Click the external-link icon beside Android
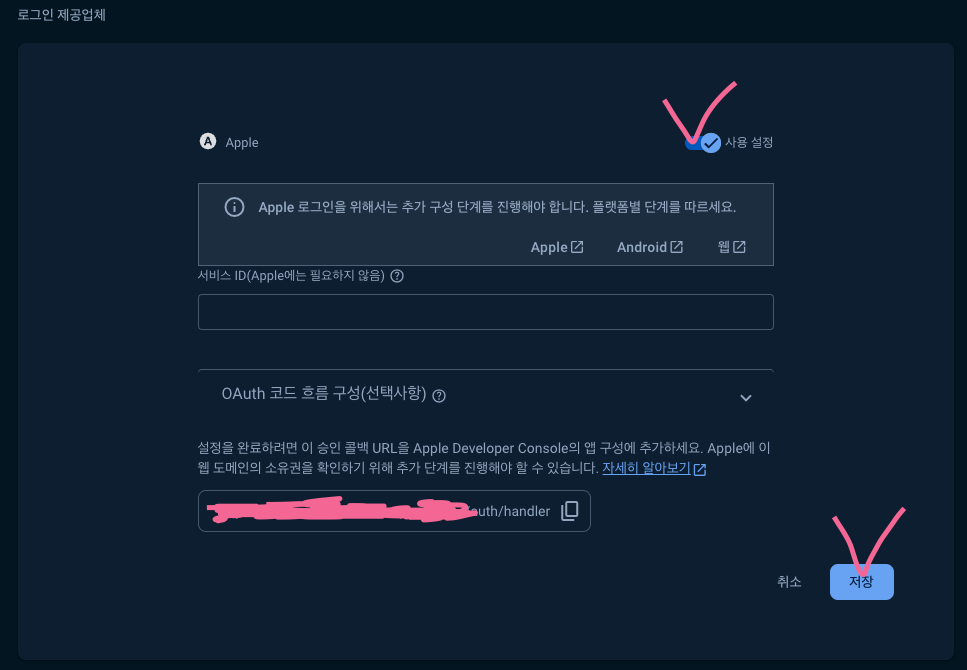 677,247
